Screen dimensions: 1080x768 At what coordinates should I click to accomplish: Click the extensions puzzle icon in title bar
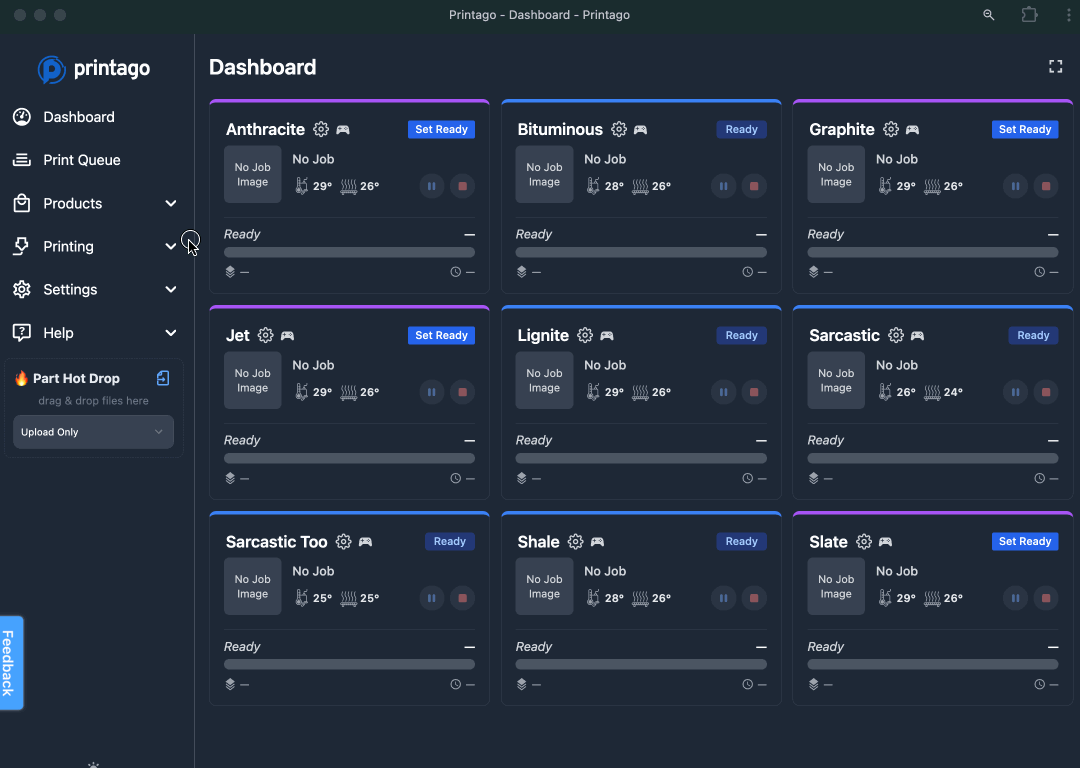click(x=1029, y=15)
